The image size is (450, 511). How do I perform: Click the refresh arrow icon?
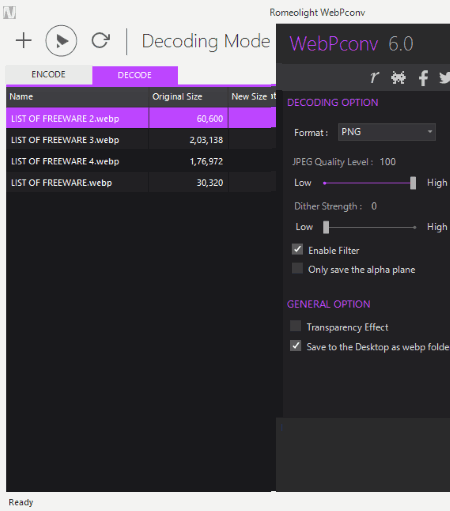[101, 41]
